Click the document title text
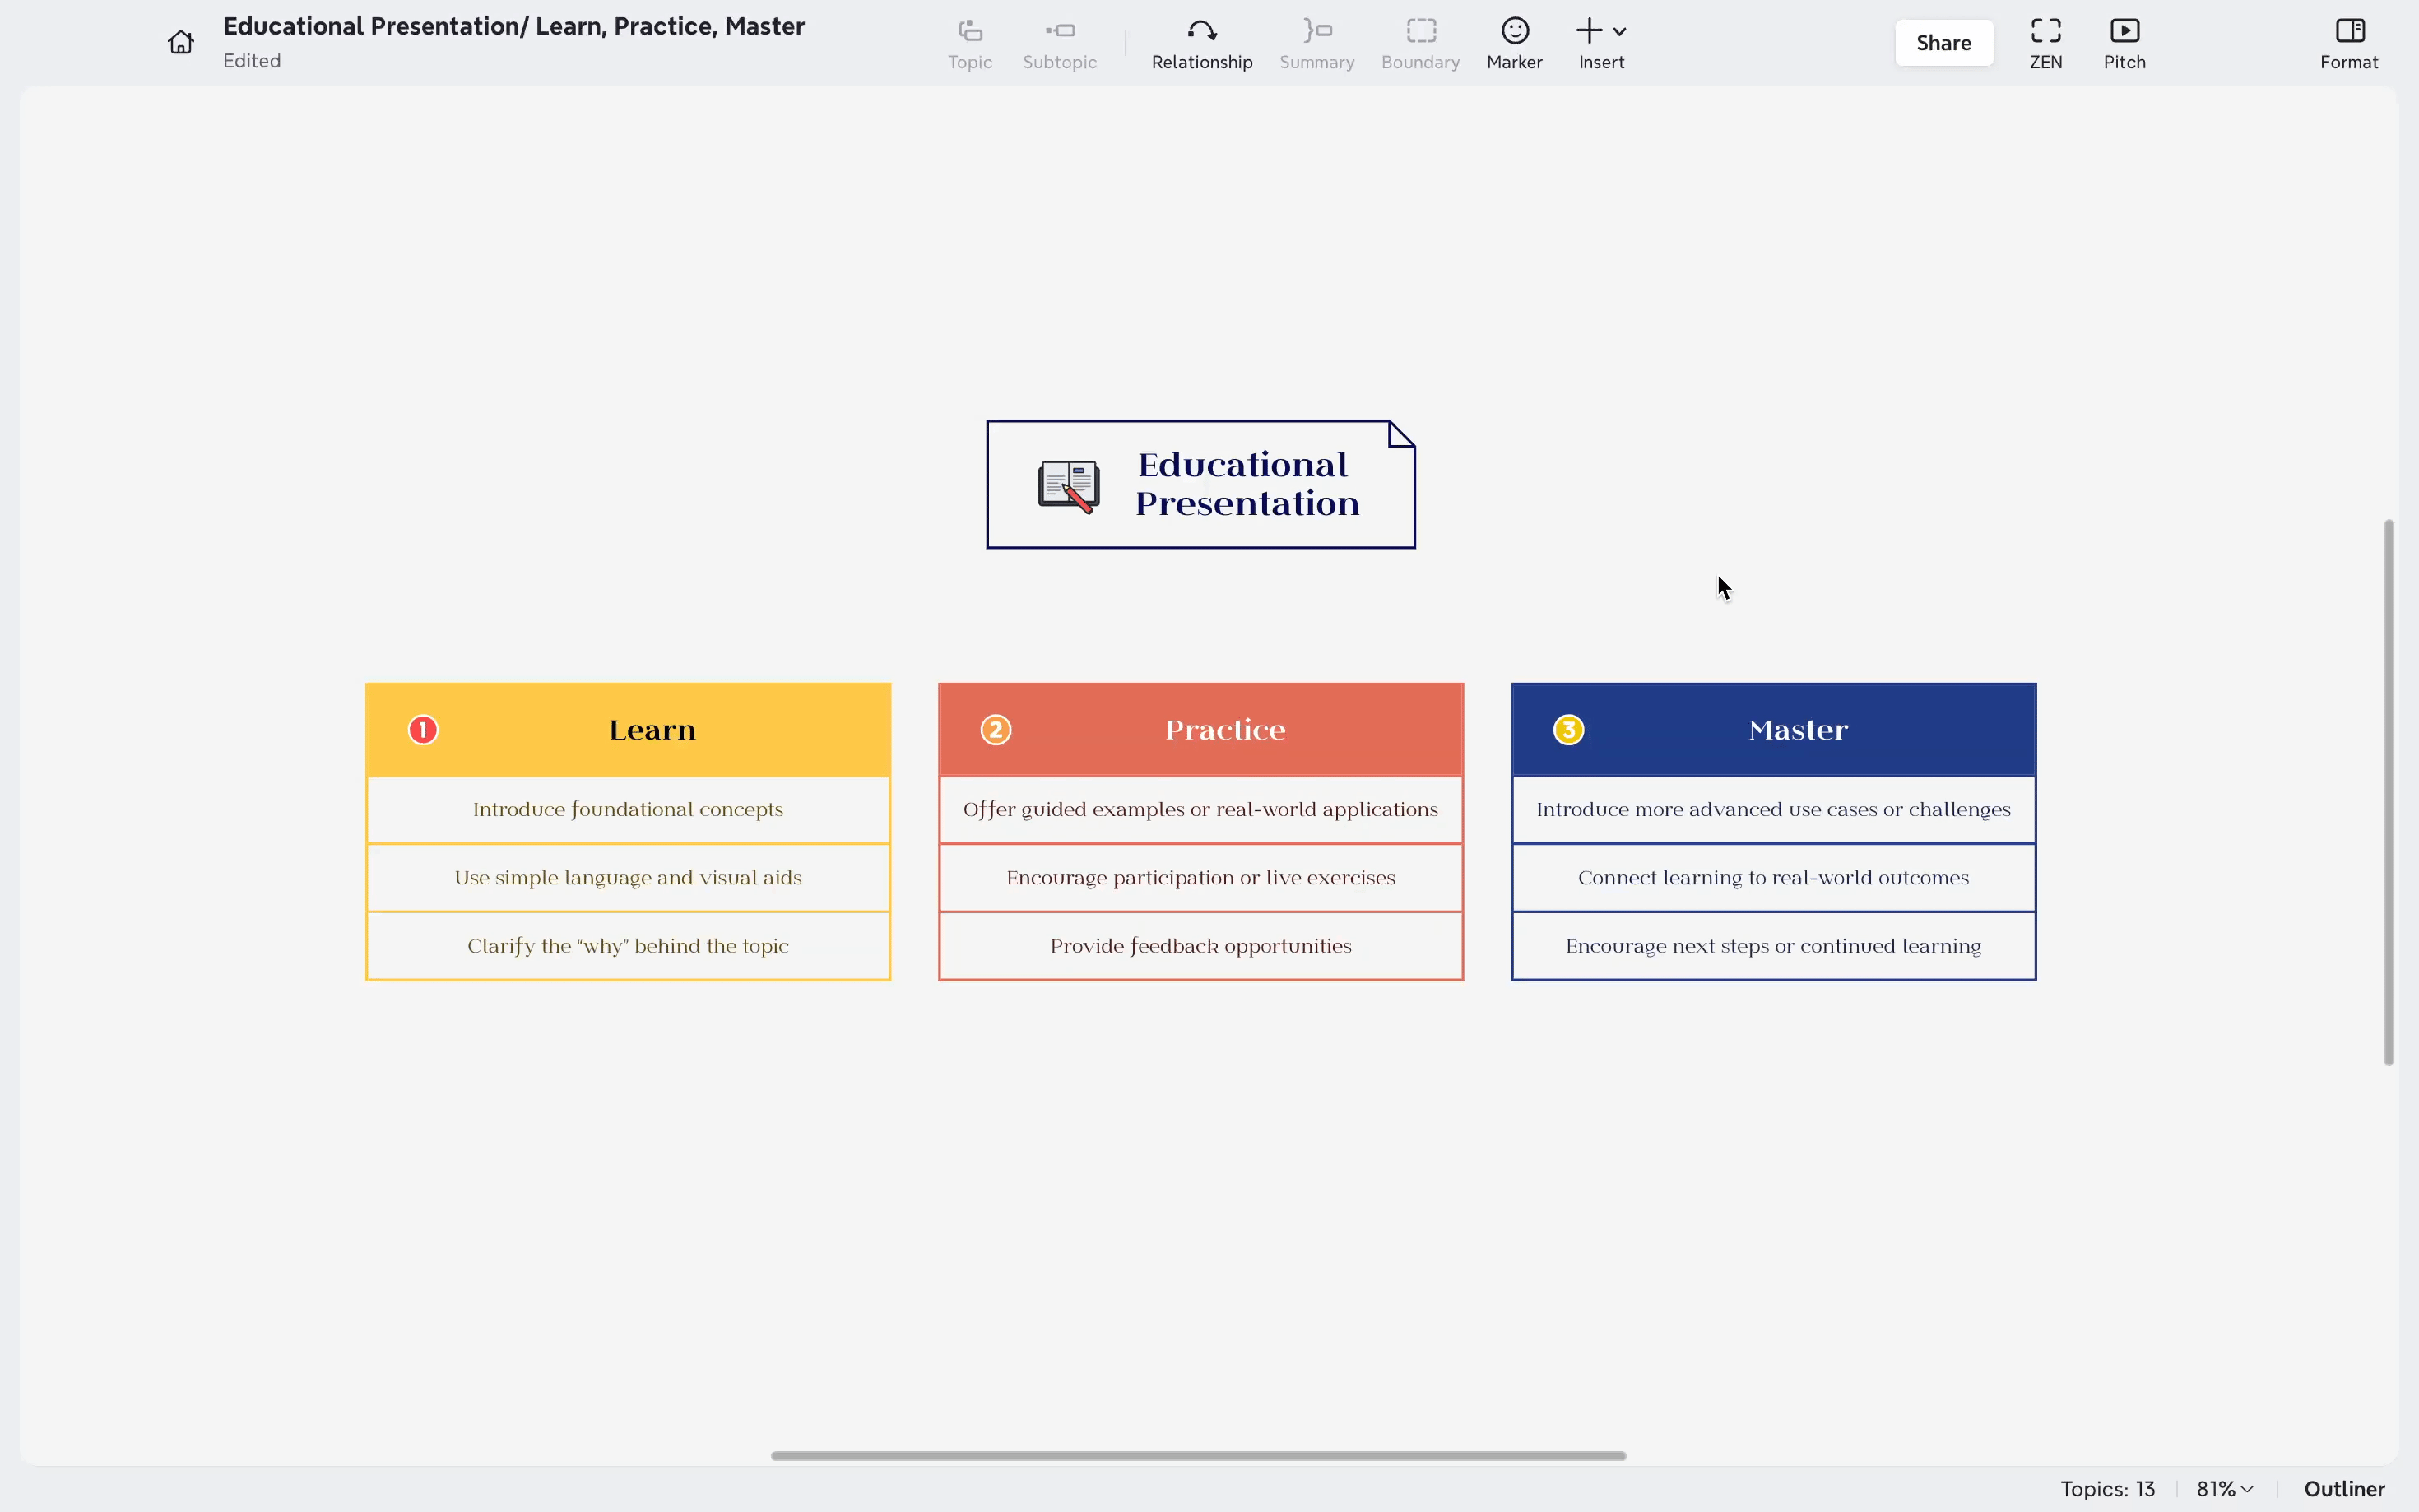Screen dimensions: 2419x1512 point(513,26)
